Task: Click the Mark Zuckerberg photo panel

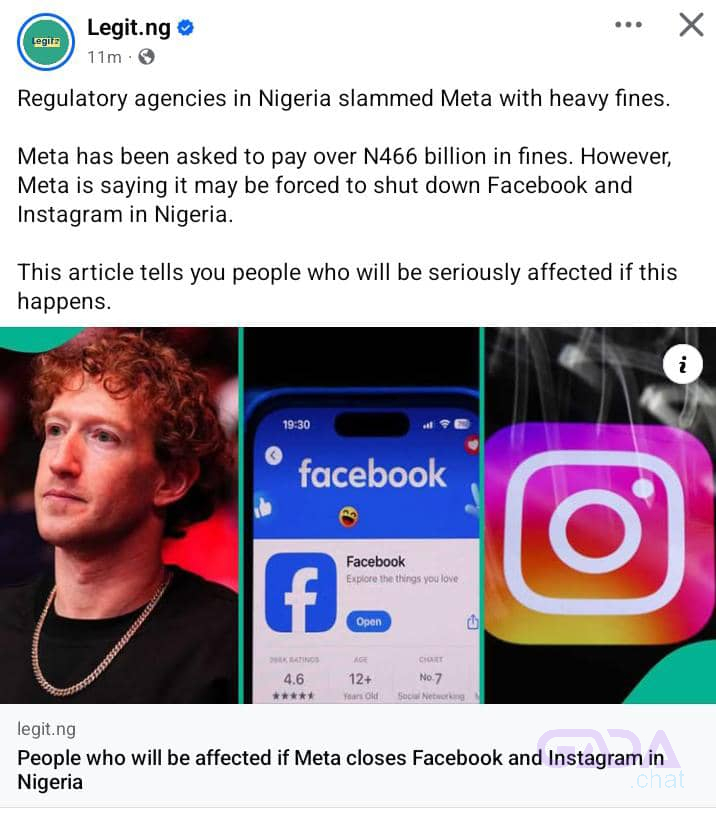Action: [x=119, y=516]
